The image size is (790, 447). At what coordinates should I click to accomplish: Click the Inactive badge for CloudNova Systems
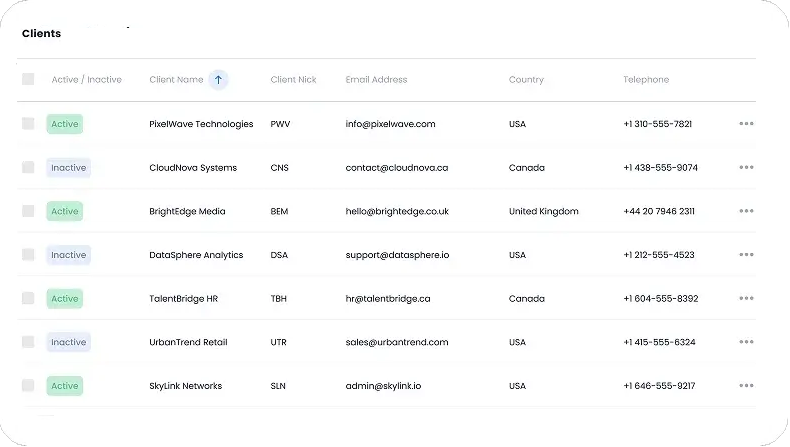tap(69, 168)
